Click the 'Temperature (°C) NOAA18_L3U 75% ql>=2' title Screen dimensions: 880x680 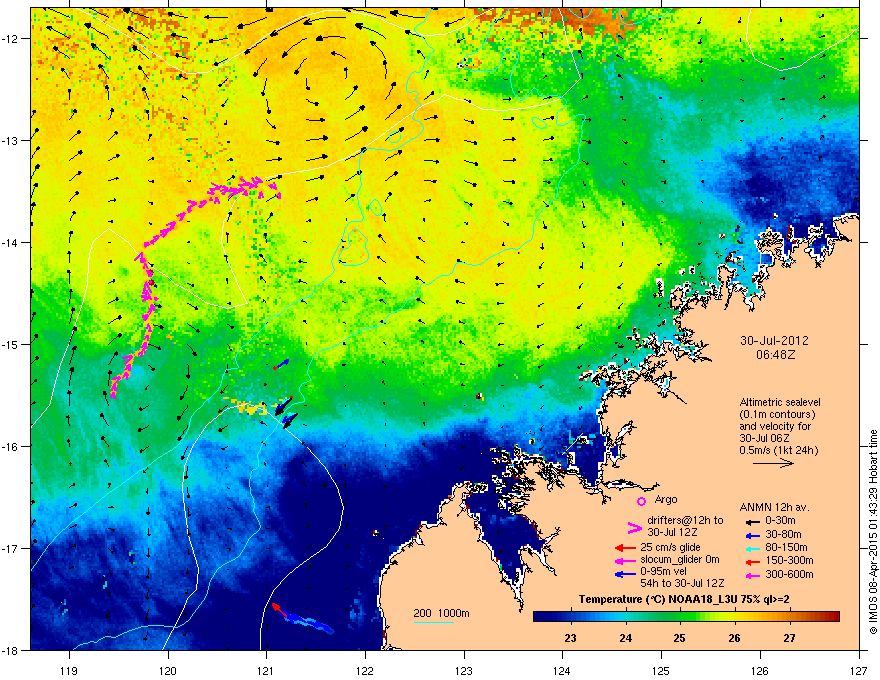click(x=684, y=600)
